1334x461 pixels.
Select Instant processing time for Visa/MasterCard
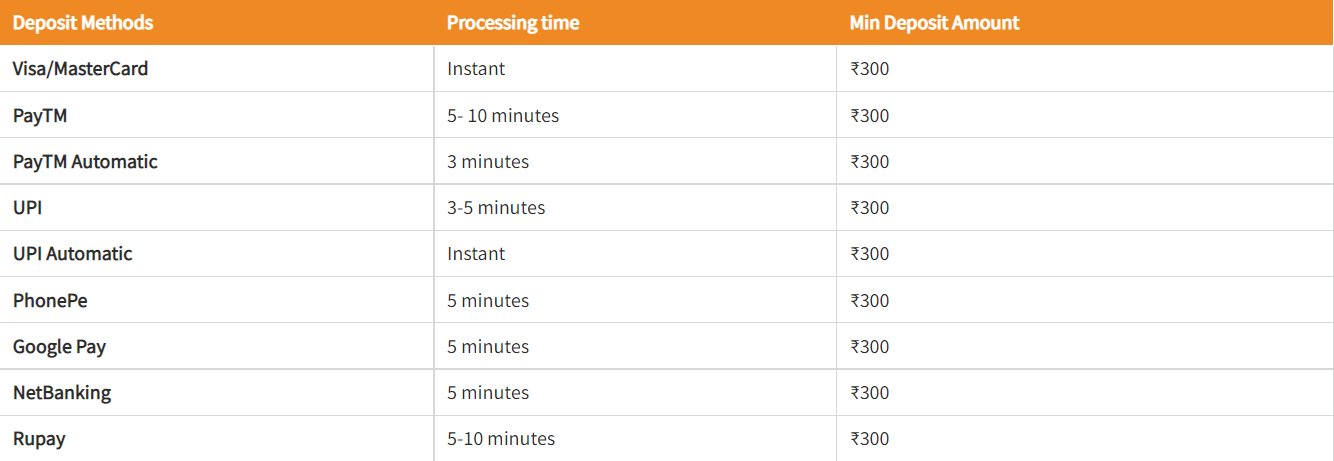click(x=476, y=69)
